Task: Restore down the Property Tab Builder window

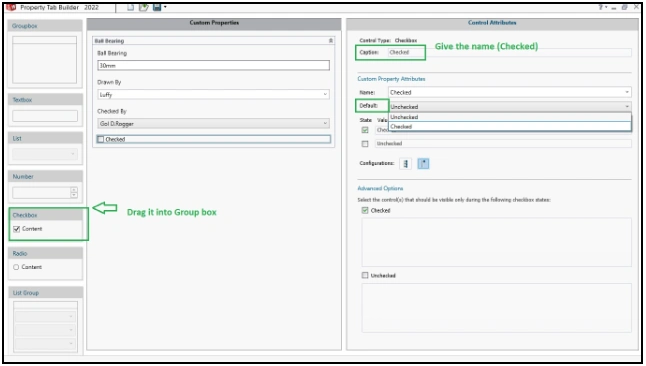Action: click(x=625, y=7)
